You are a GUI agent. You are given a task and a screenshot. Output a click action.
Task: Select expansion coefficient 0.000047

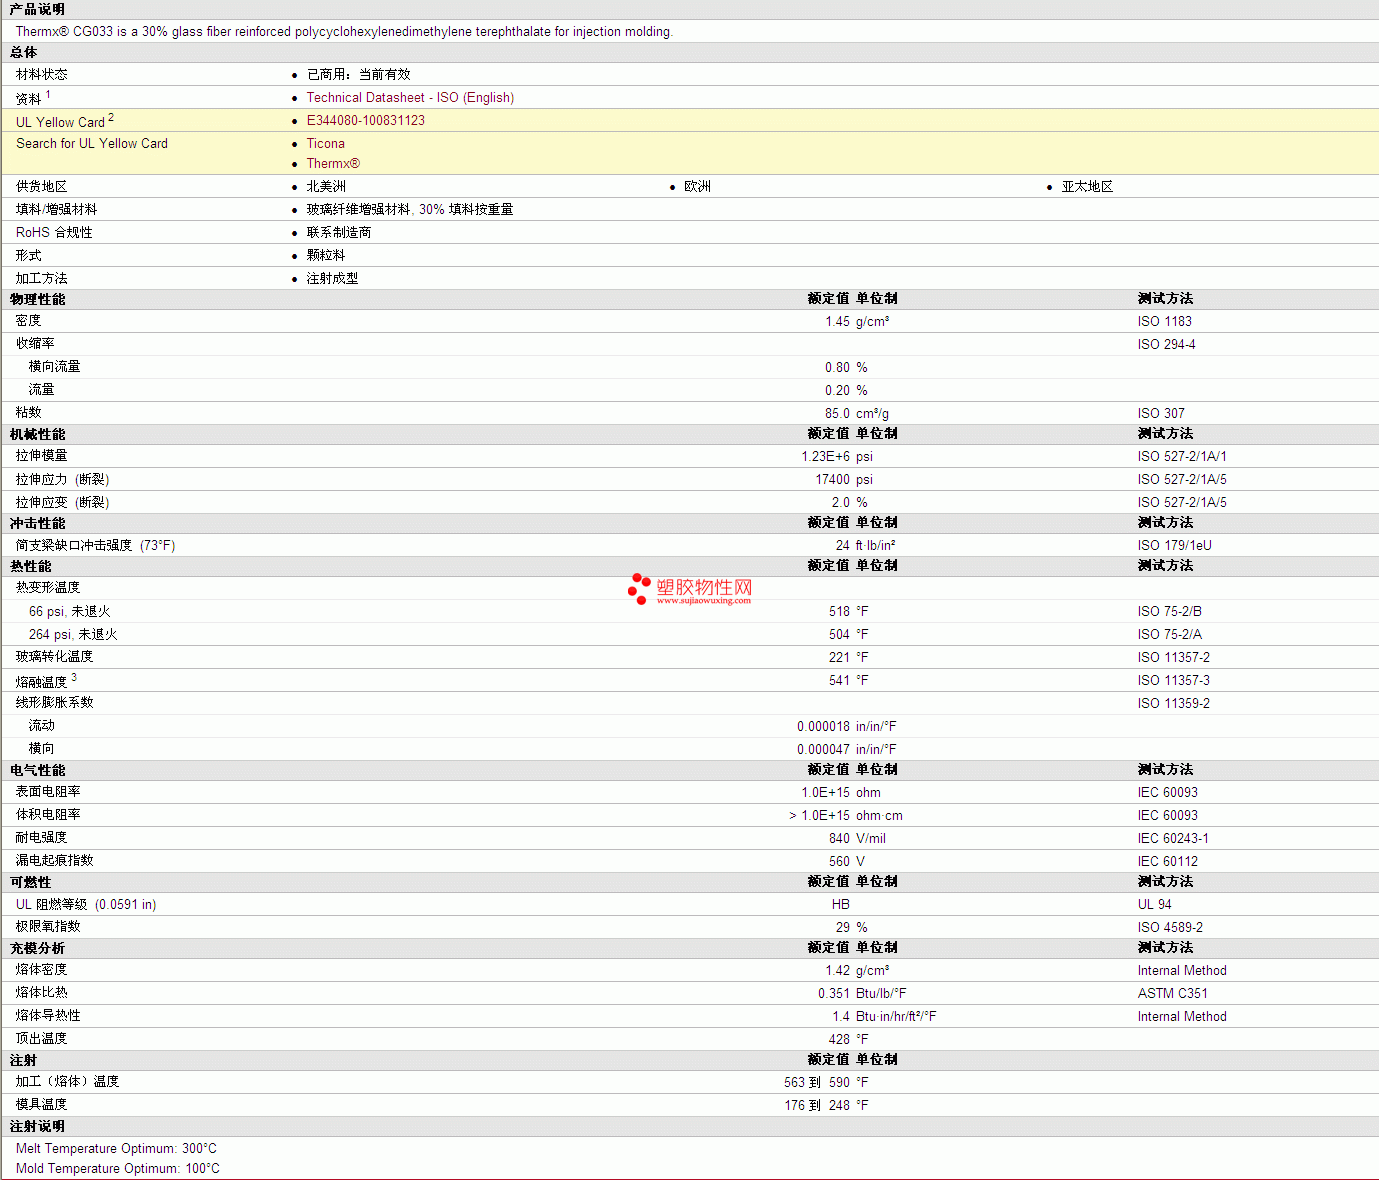tap(823, 750)
